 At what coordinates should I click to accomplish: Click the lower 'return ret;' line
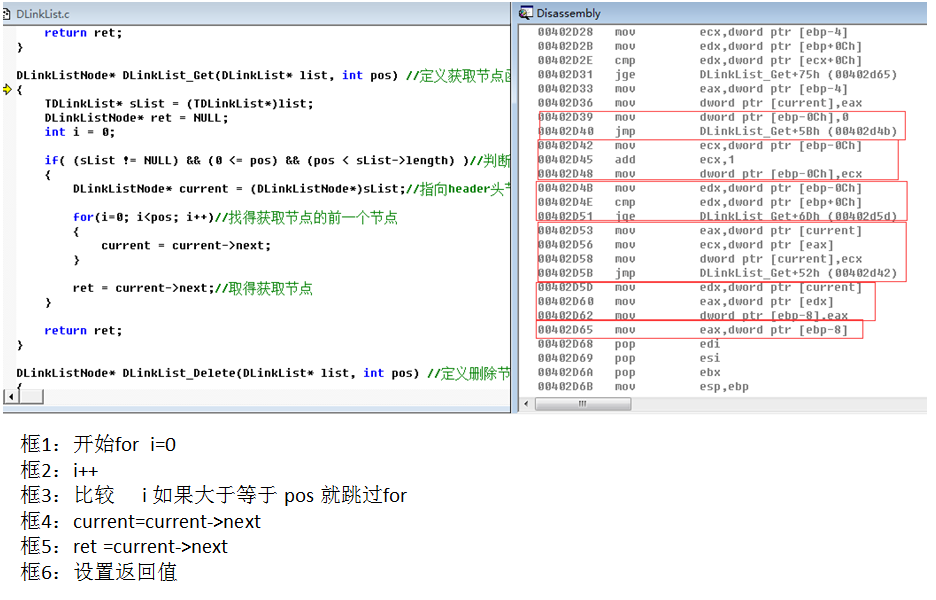pos(83,331)
